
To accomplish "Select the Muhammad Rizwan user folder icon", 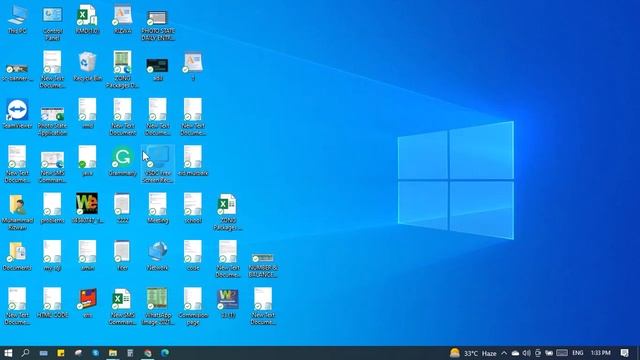I will [17, 212].
